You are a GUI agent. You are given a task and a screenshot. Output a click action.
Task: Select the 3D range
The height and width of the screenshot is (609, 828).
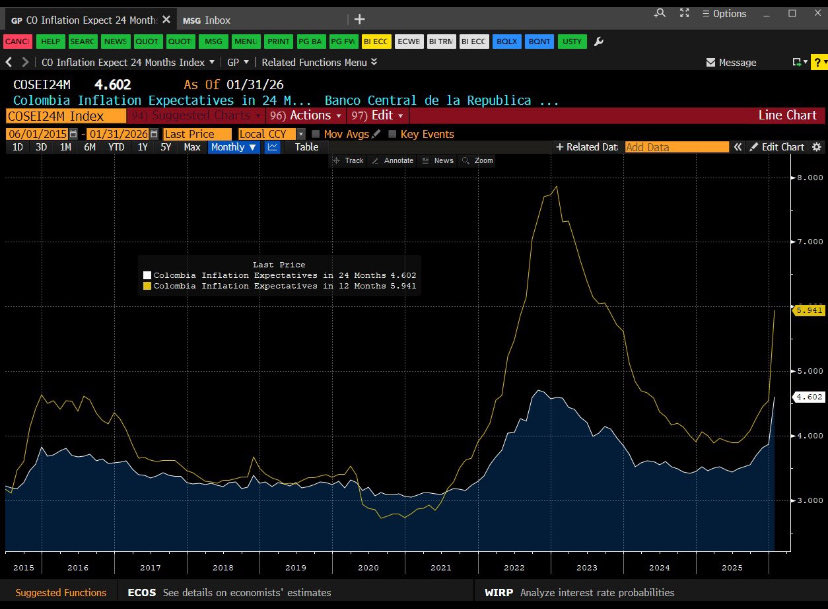[x=41, y=147]
